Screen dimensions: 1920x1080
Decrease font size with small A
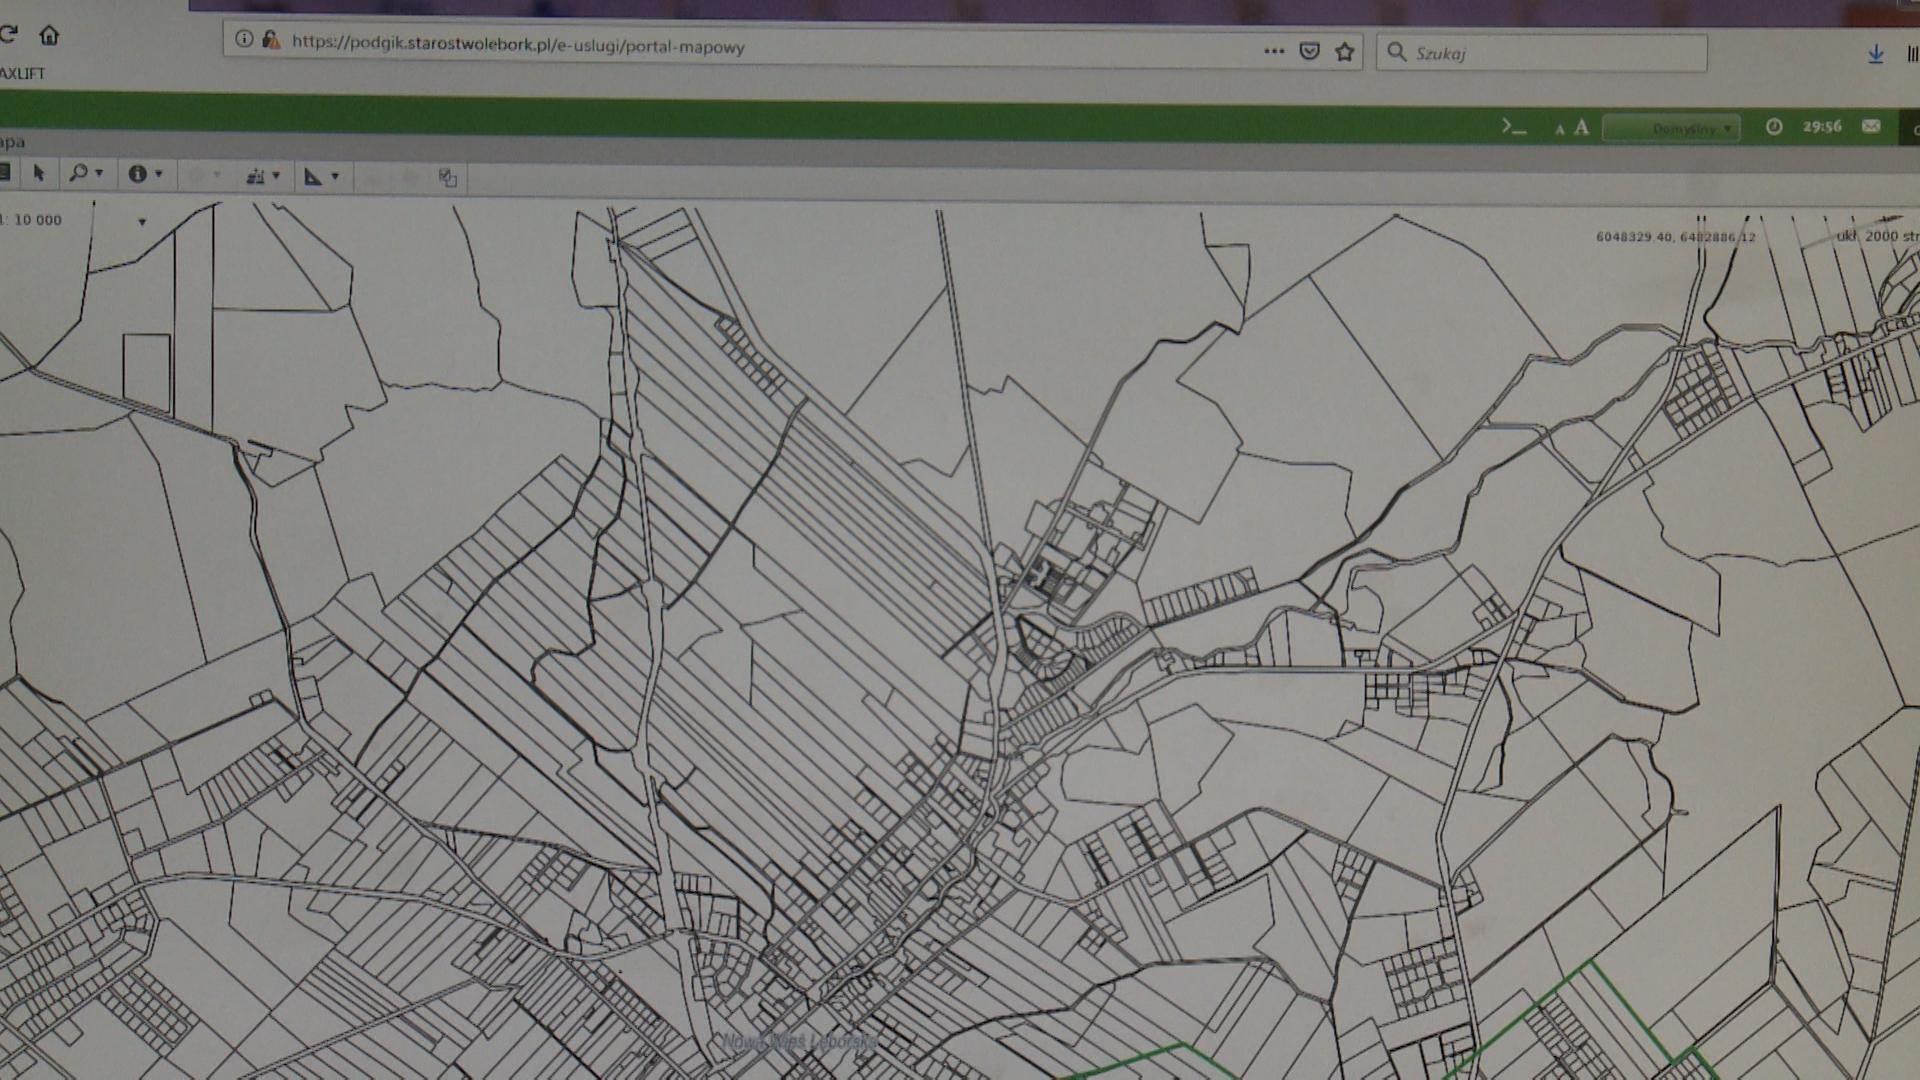(x=1559, y=129)
